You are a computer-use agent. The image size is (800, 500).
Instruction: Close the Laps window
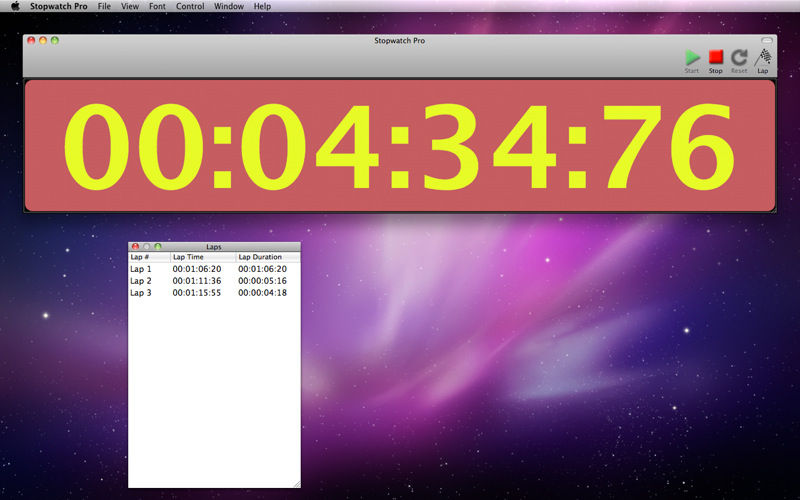pyautogui.click(x=135, y=246)
